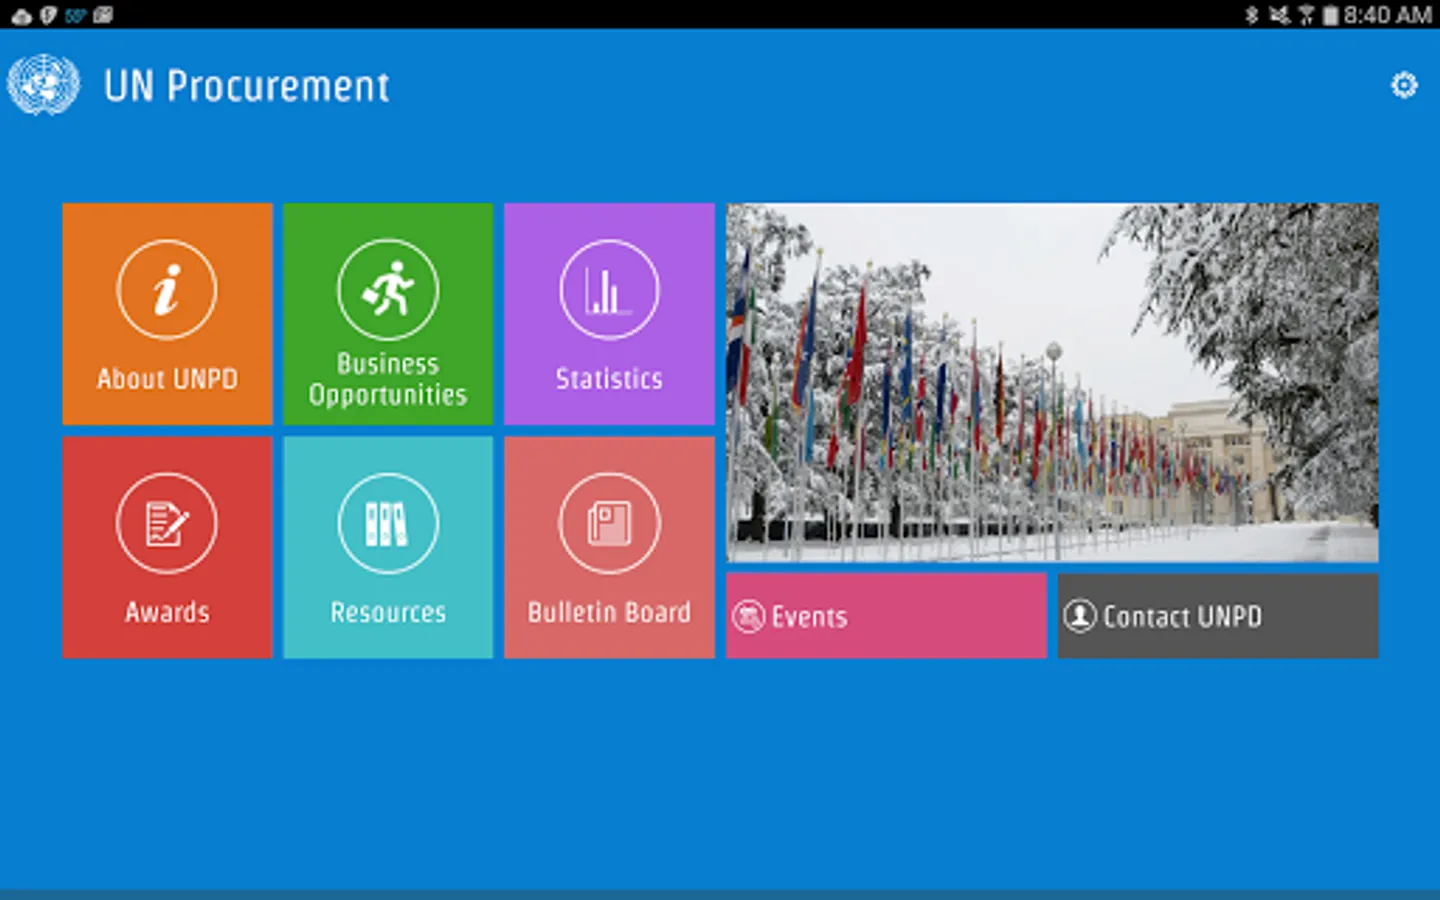The width and height of the screenshot is (1440, 900).
Task: Tap the snowy flags photo
Action: [1052, 383]
